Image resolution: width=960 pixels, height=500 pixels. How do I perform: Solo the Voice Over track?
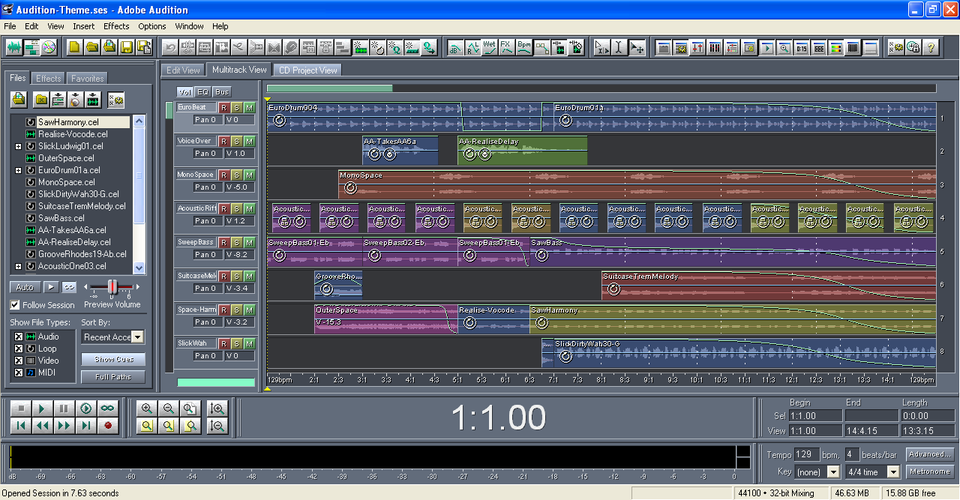pos(237,140)
